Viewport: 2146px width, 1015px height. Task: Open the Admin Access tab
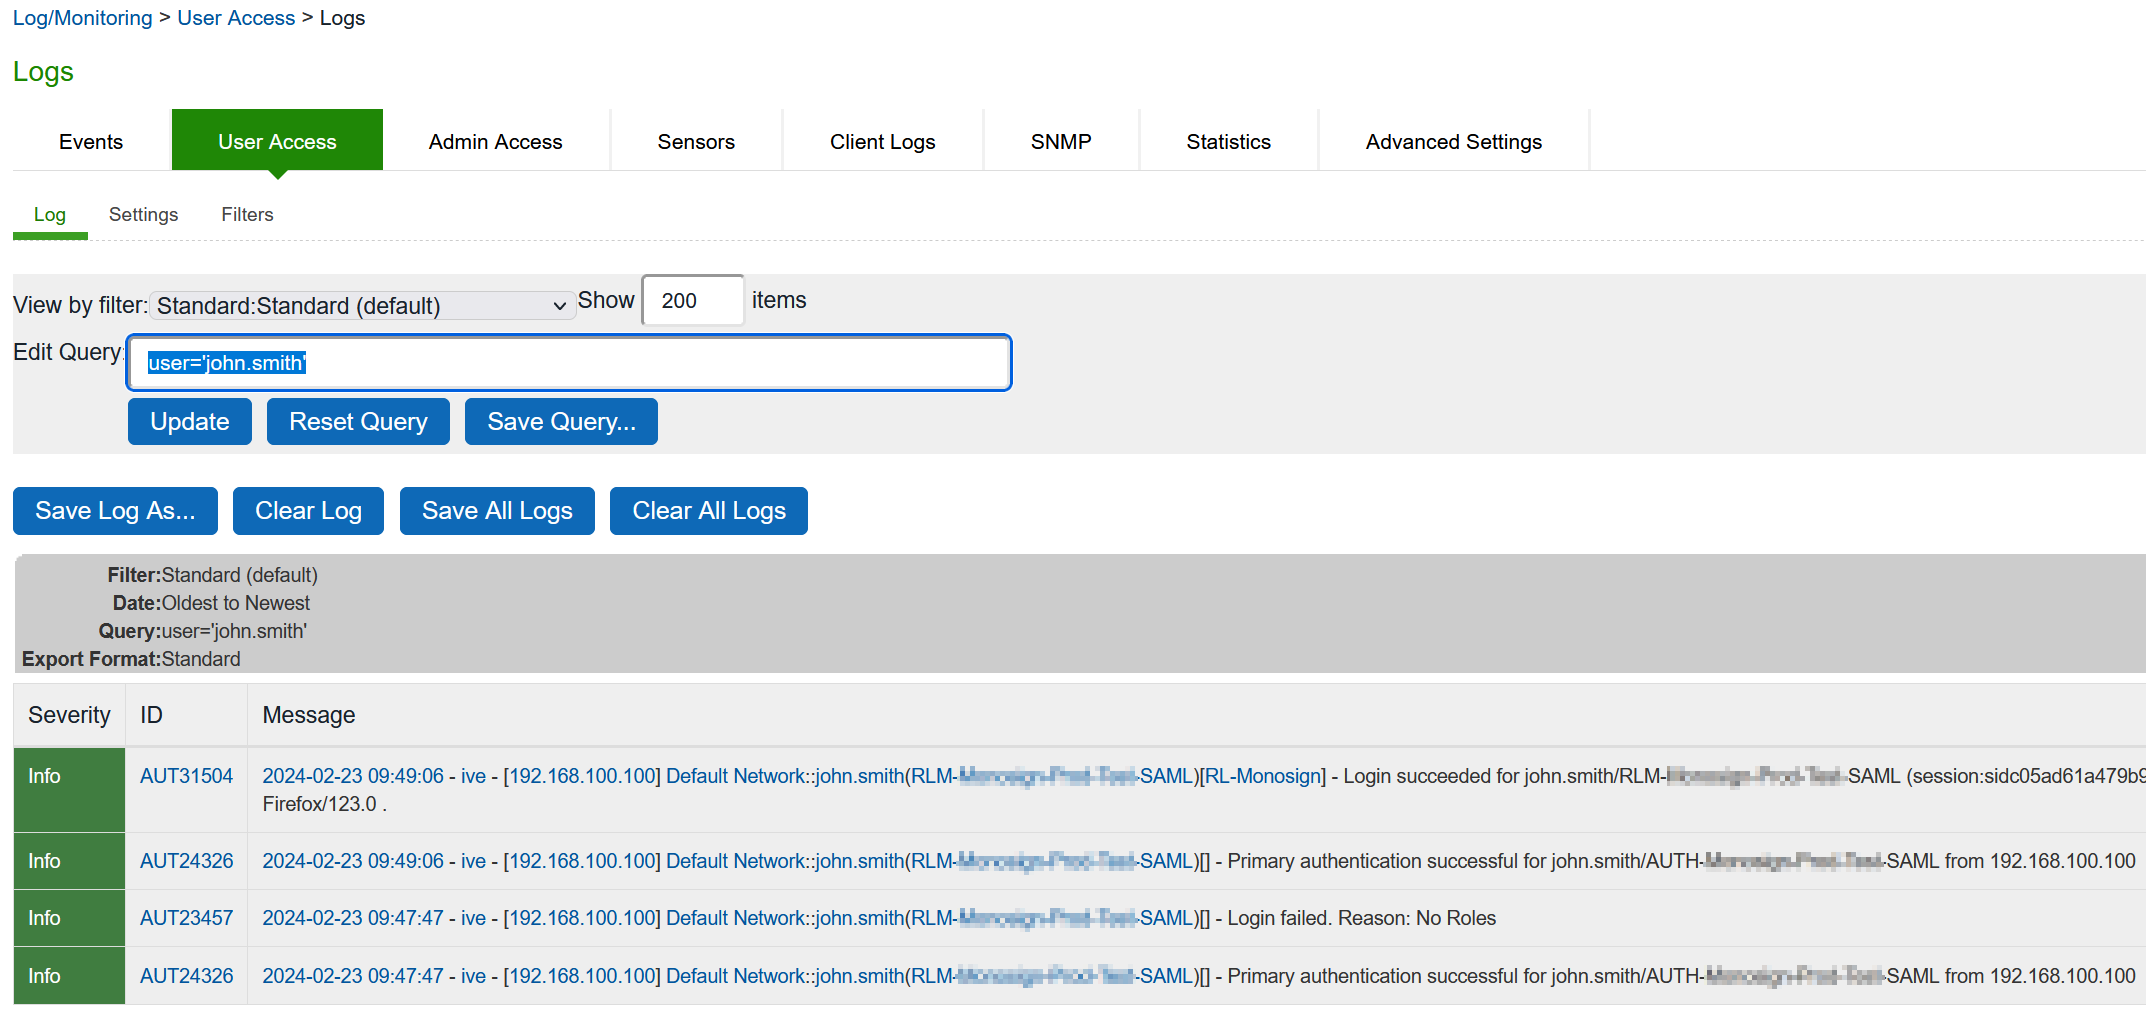point(495,142)
